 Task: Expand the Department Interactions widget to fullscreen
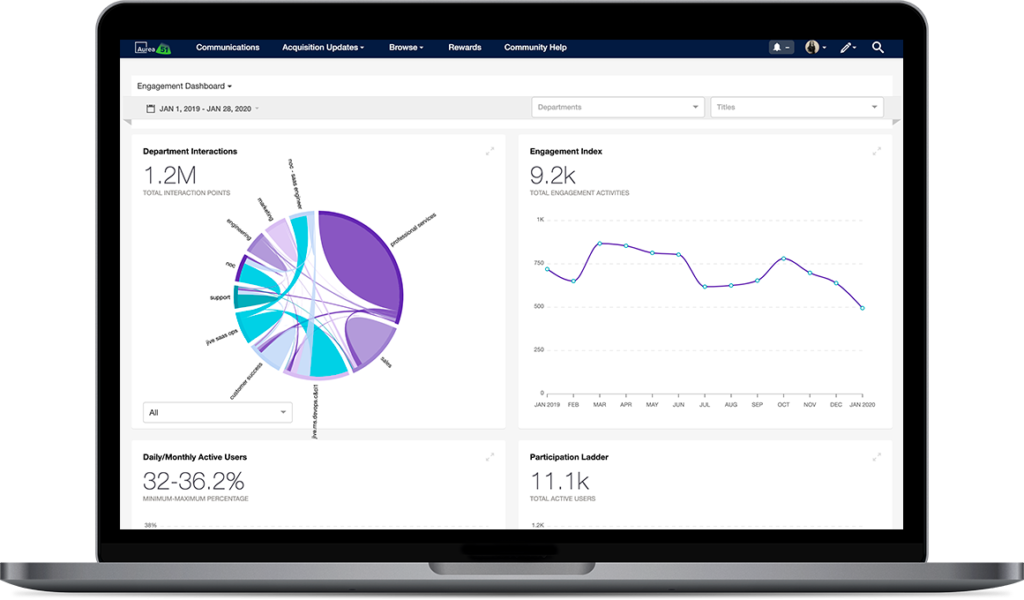point(489,152)
